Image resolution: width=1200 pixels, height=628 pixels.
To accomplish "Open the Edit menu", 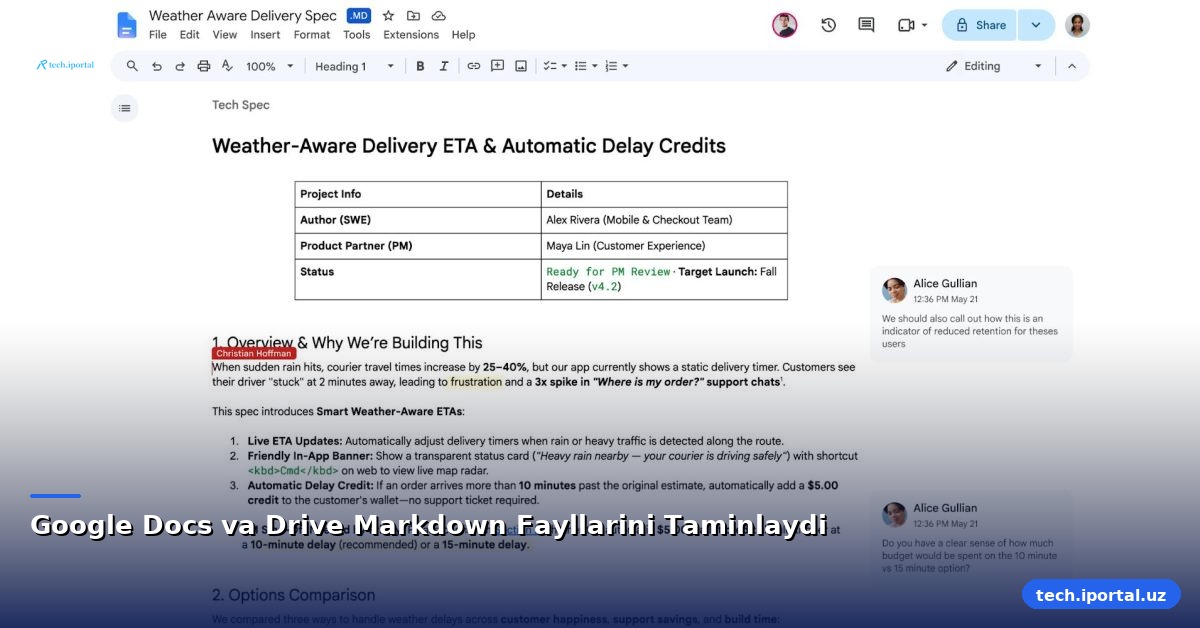I will pyautogui.click(x=190, y=34).
